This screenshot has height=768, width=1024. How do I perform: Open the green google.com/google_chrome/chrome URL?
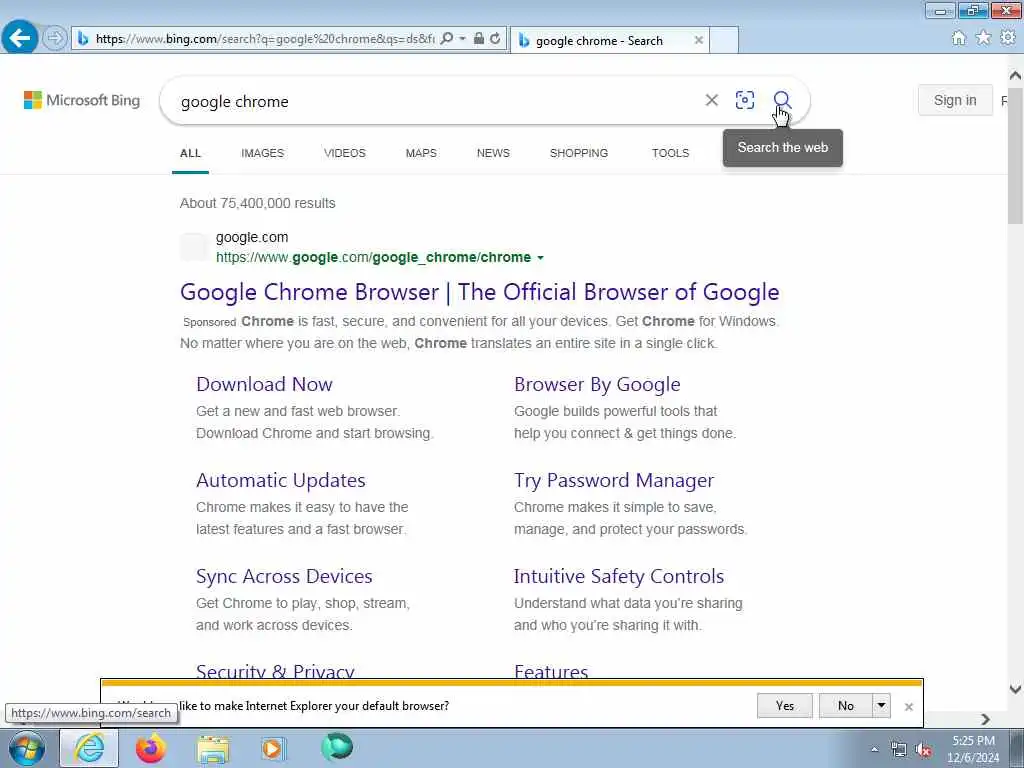tap(374, 257)
